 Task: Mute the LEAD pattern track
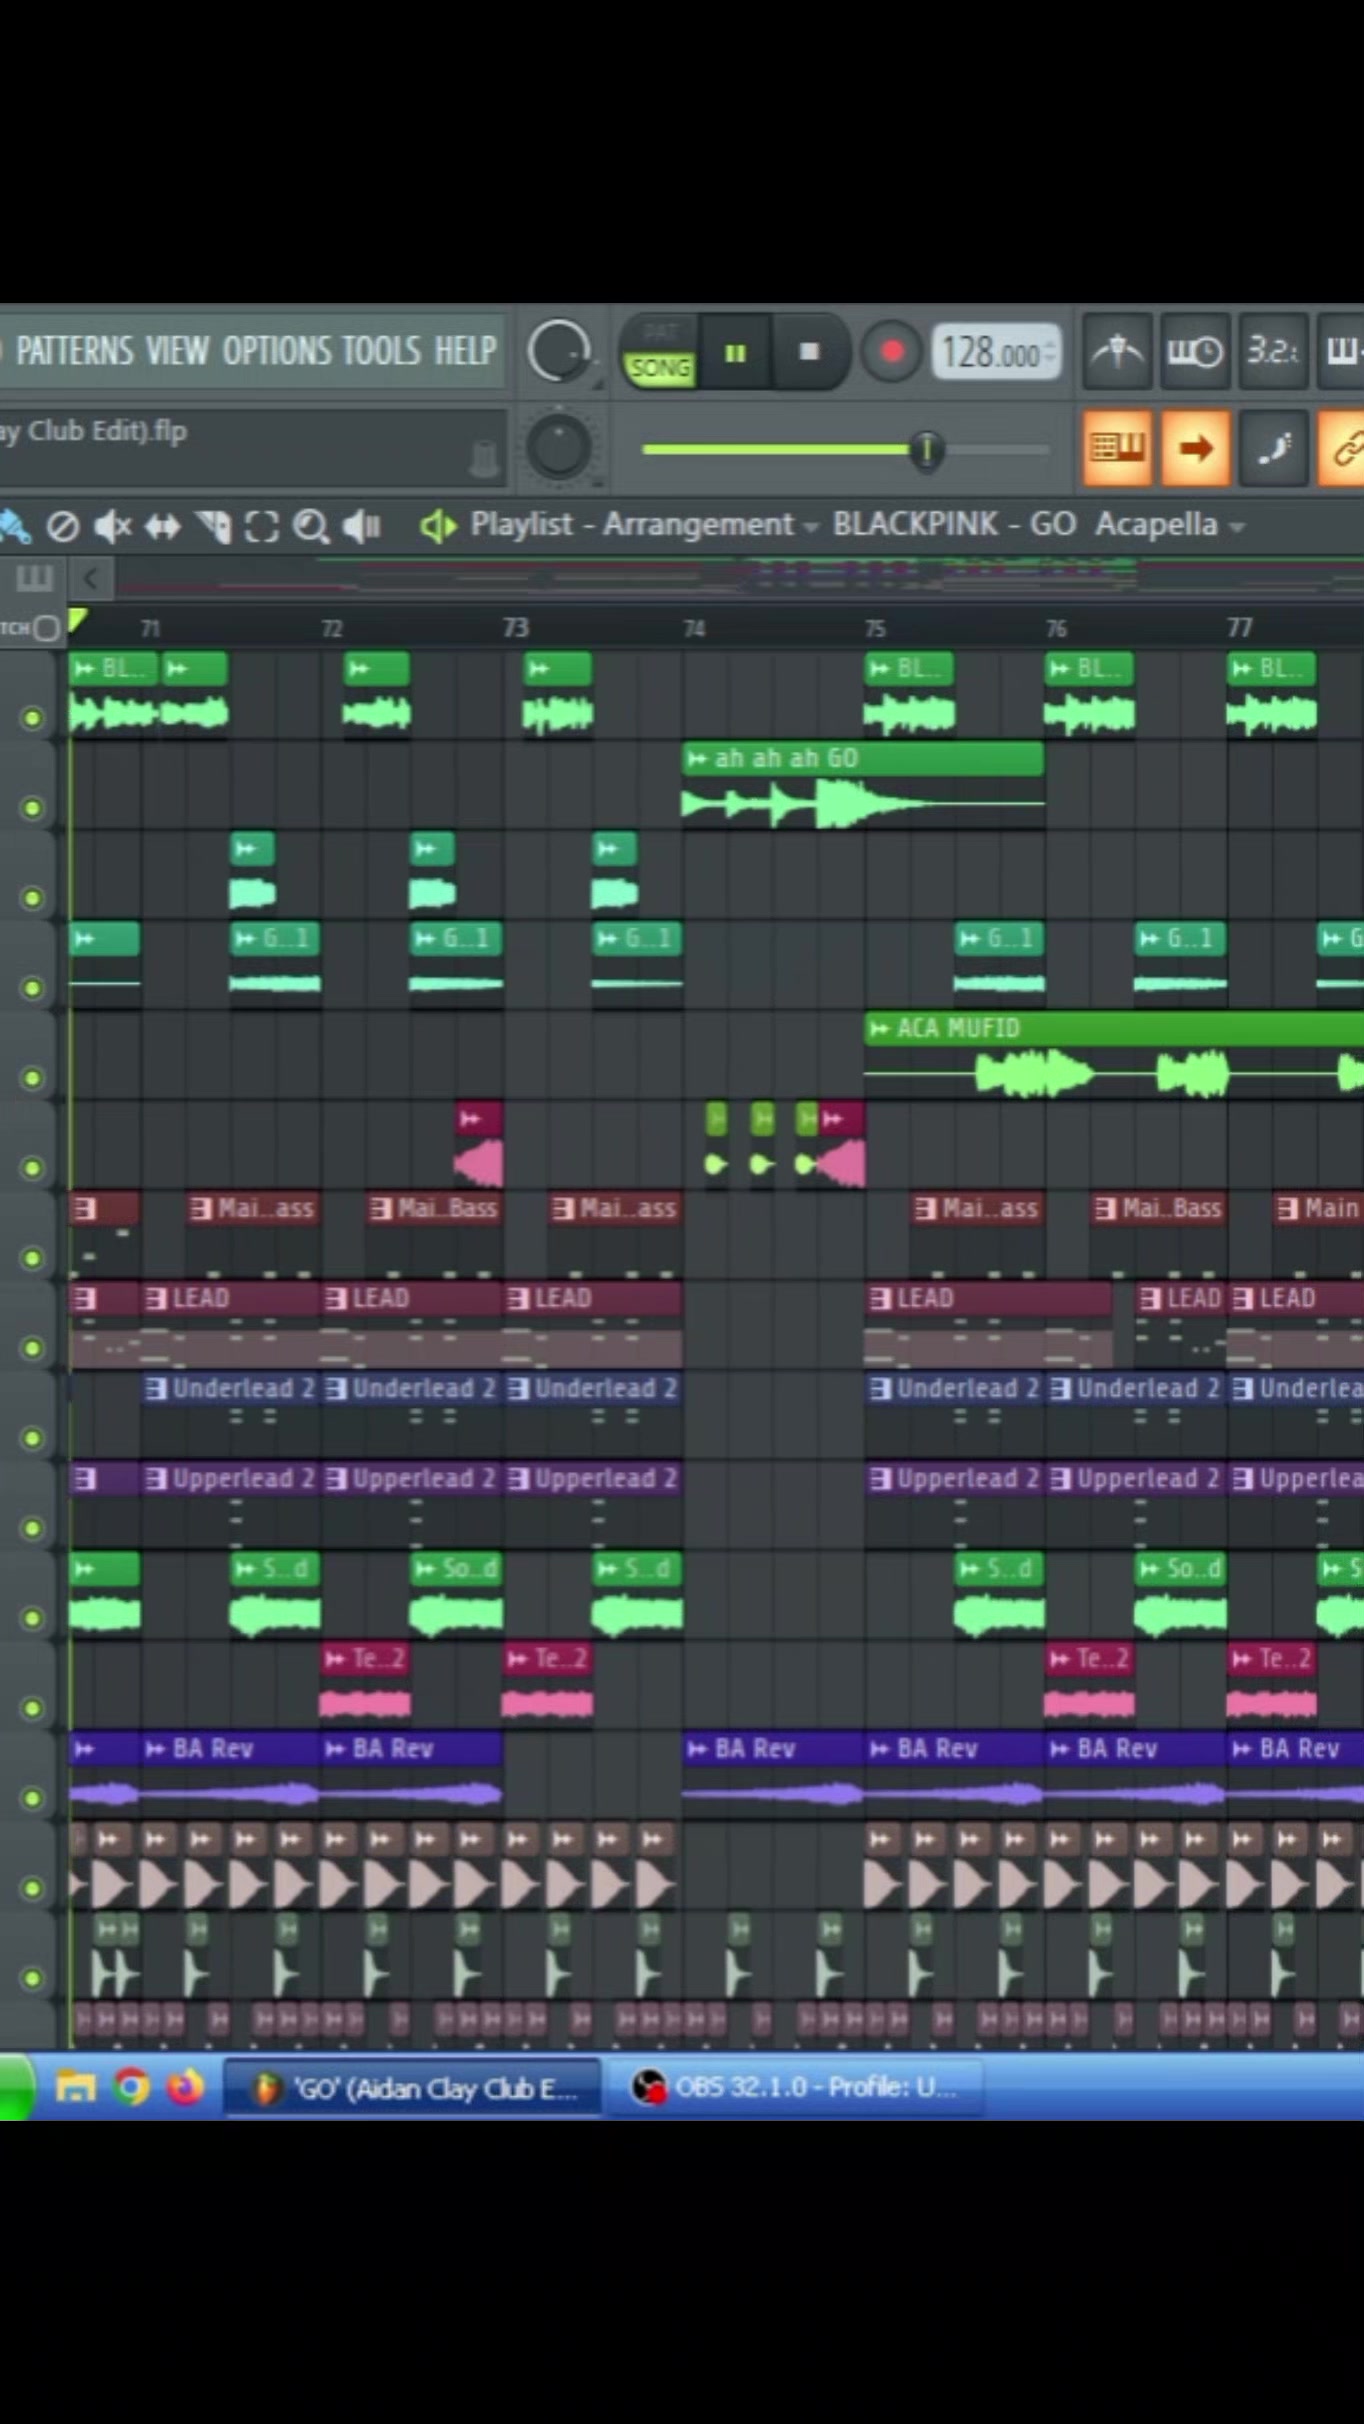click(33, 1347)
